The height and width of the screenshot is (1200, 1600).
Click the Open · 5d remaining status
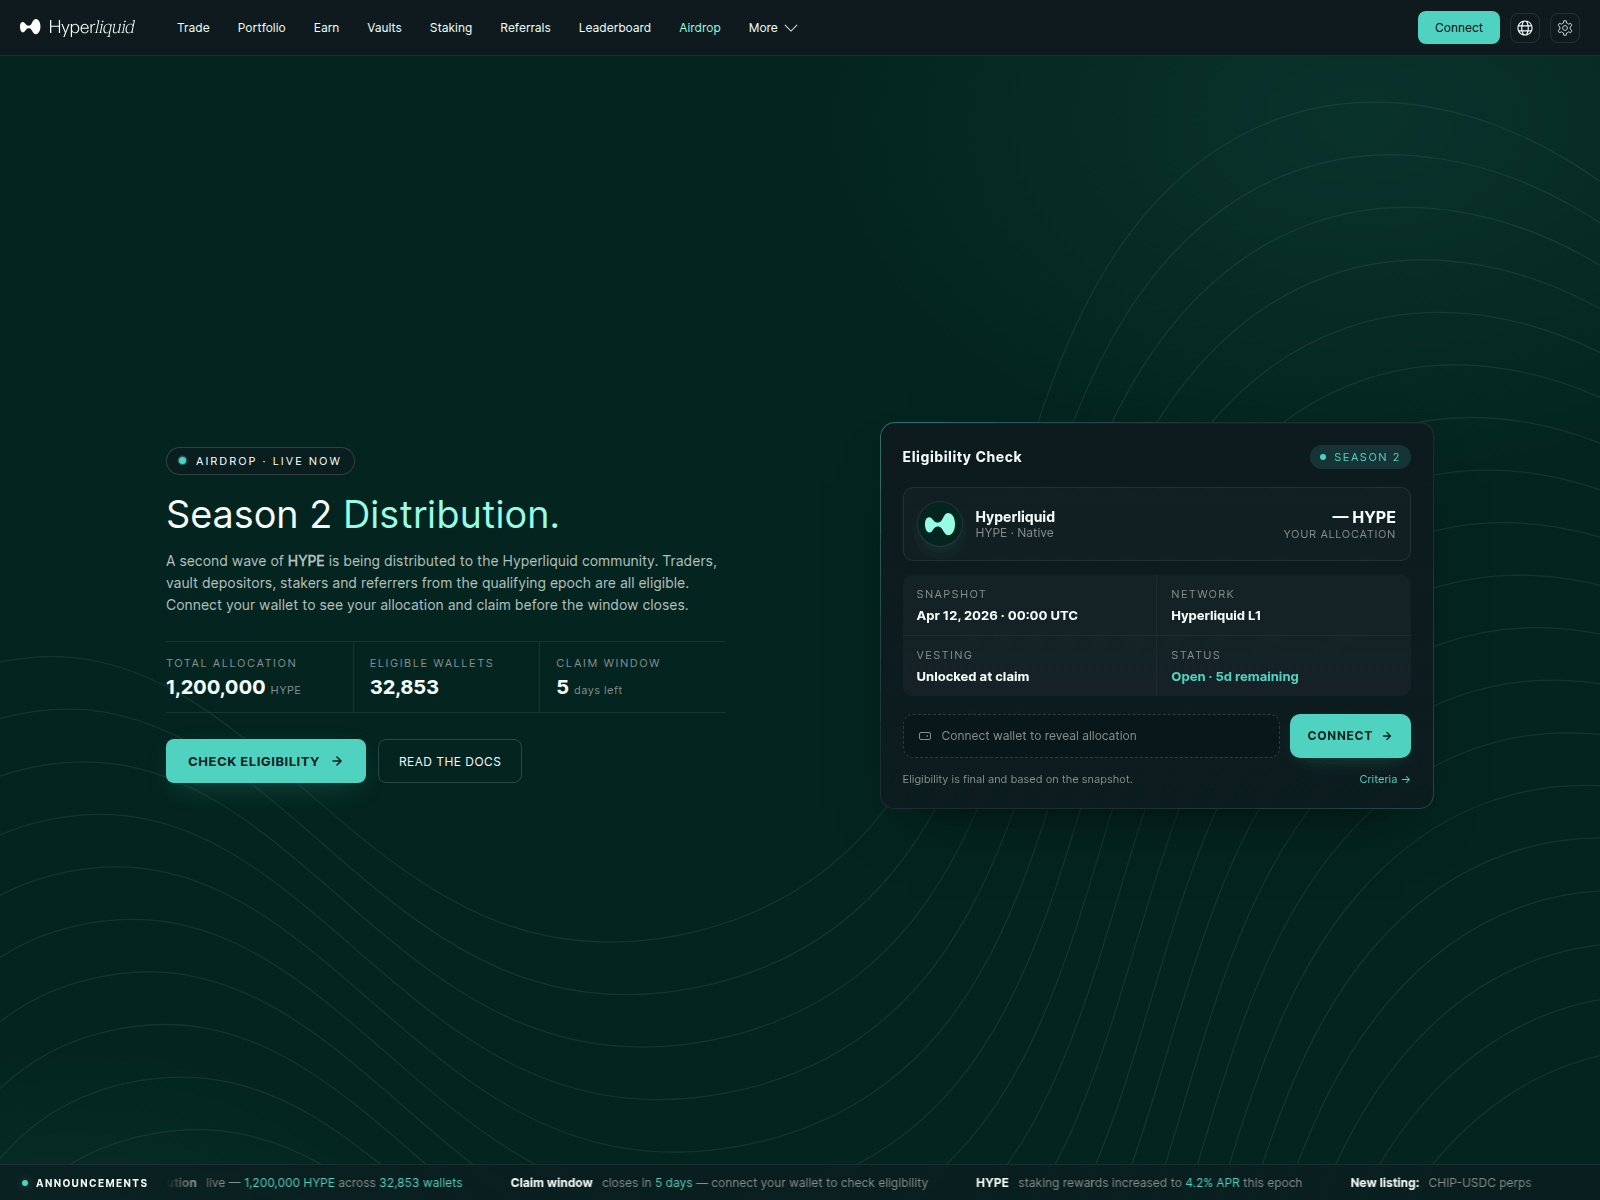tap(1235, 677)
